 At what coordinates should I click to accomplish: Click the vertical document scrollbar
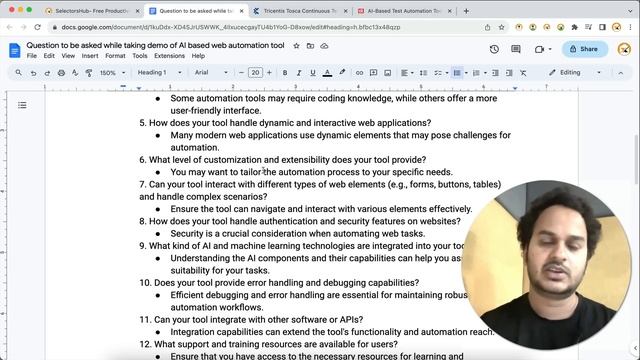click(x=636, y=159)
